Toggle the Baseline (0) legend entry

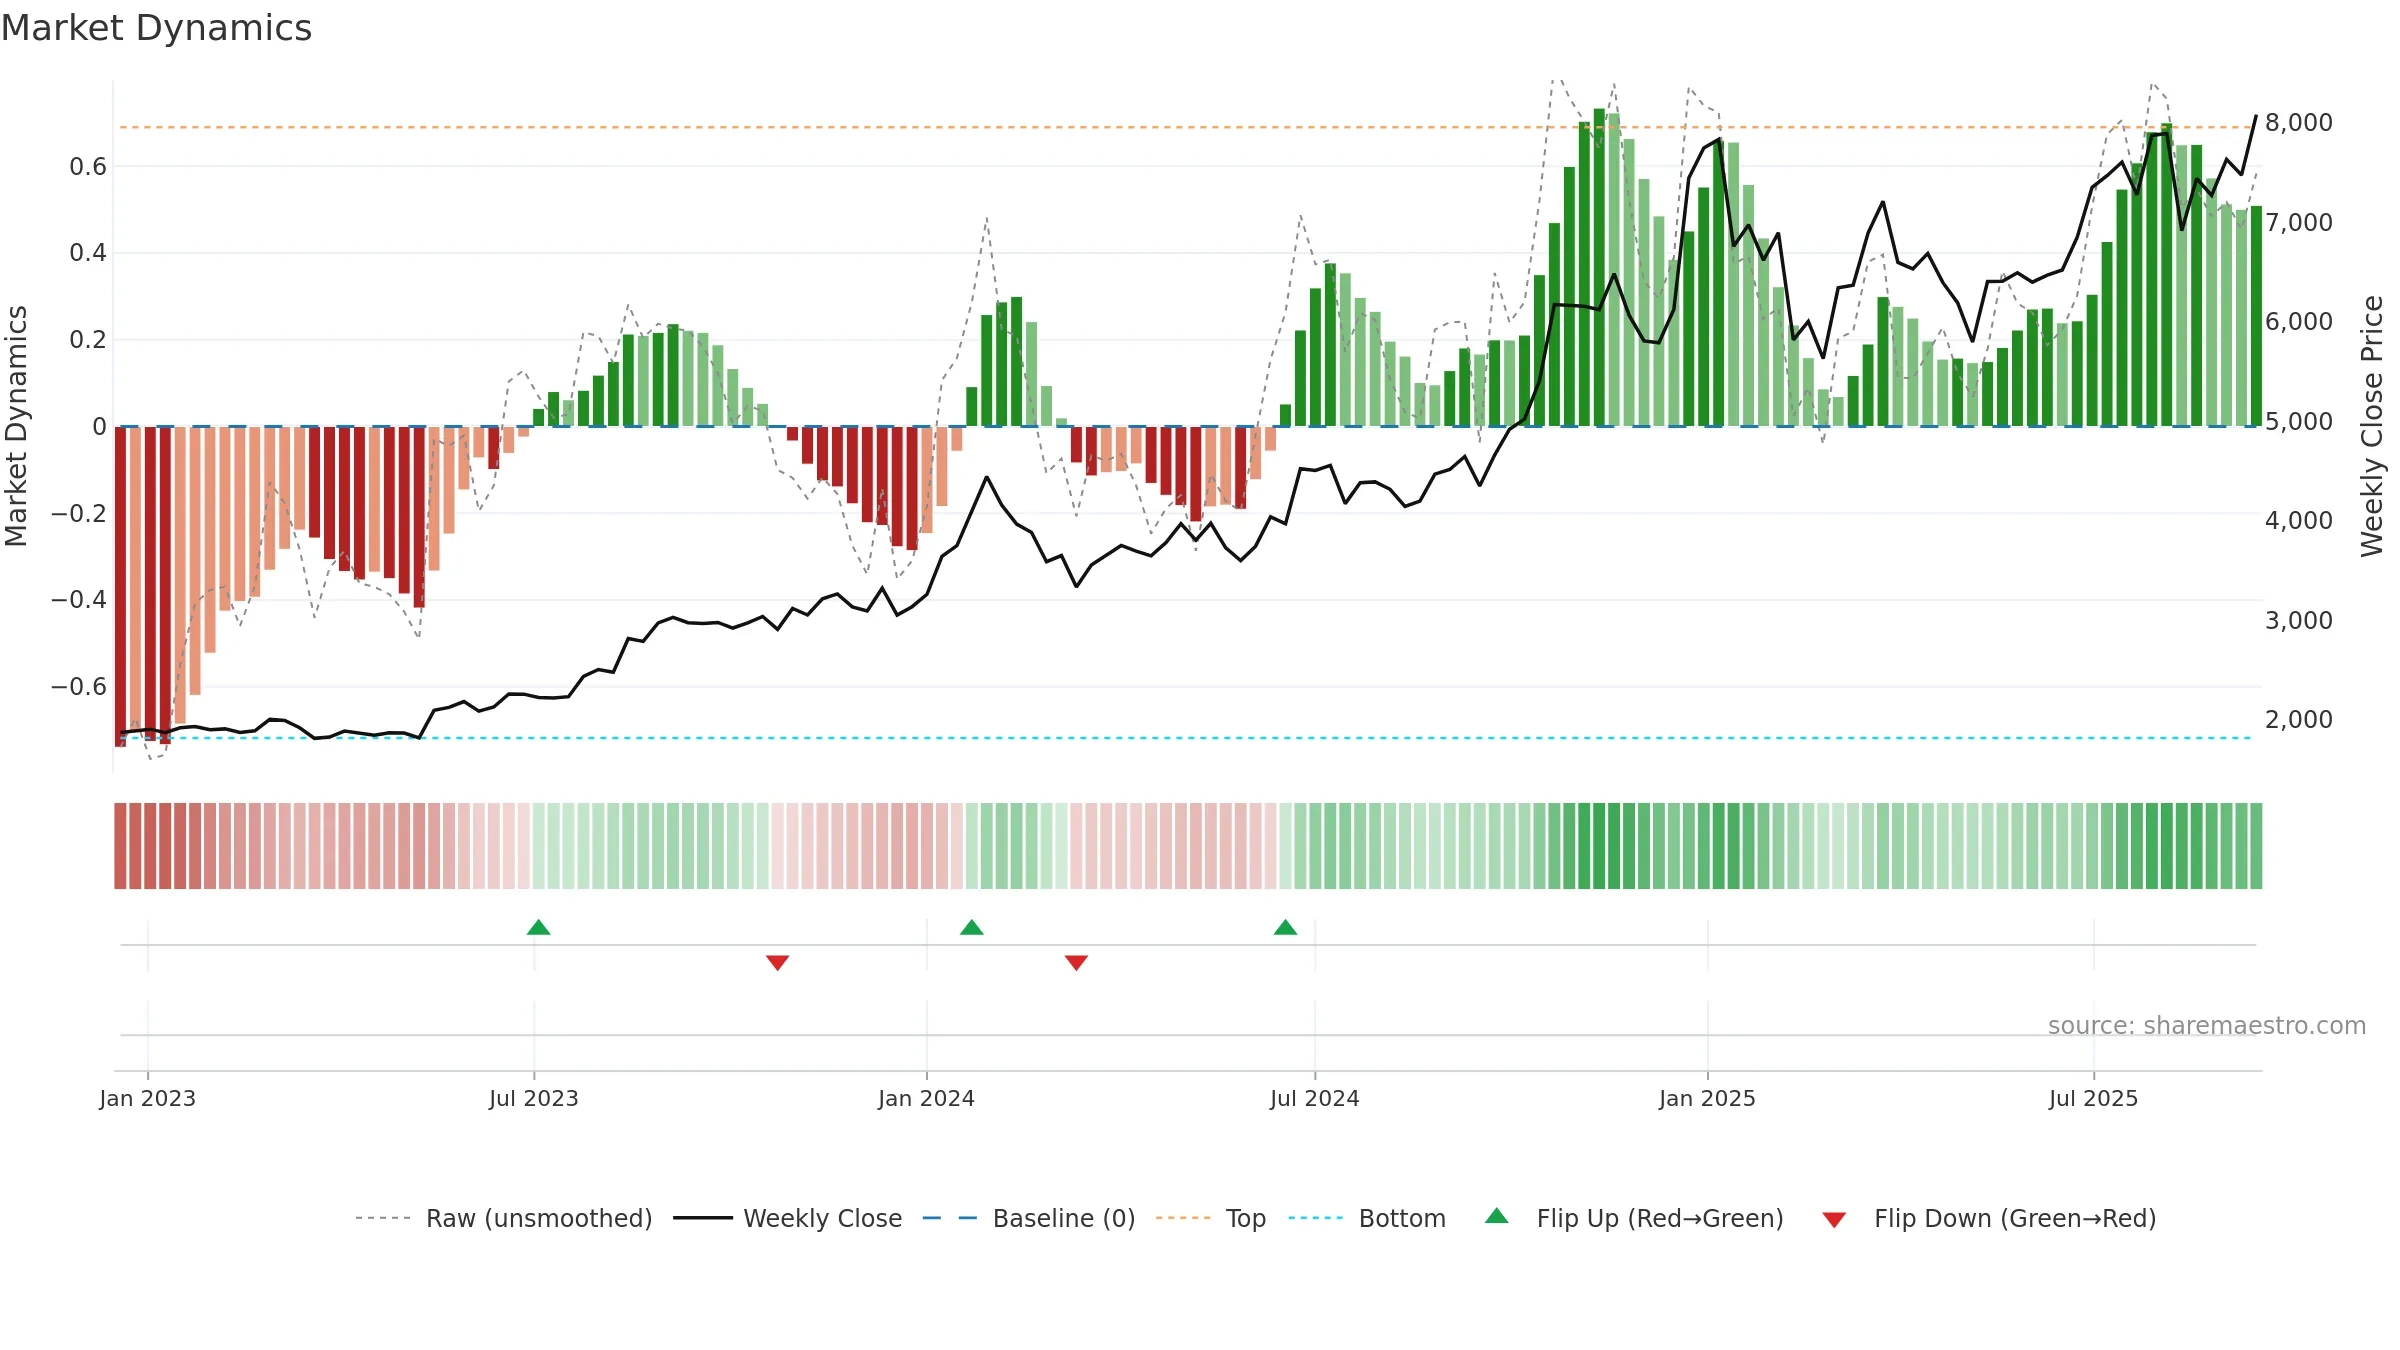coord(1028,1218)
